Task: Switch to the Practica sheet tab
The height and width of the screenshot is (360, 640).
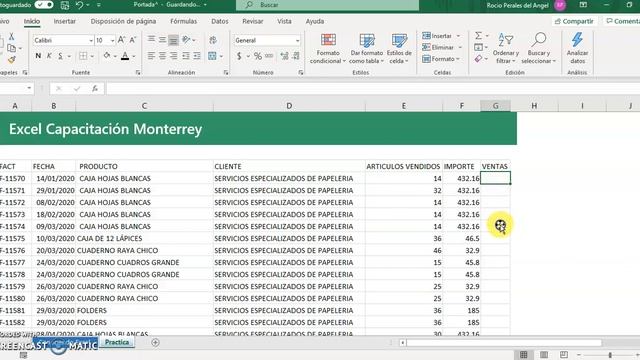Action: tap(117, 342)
